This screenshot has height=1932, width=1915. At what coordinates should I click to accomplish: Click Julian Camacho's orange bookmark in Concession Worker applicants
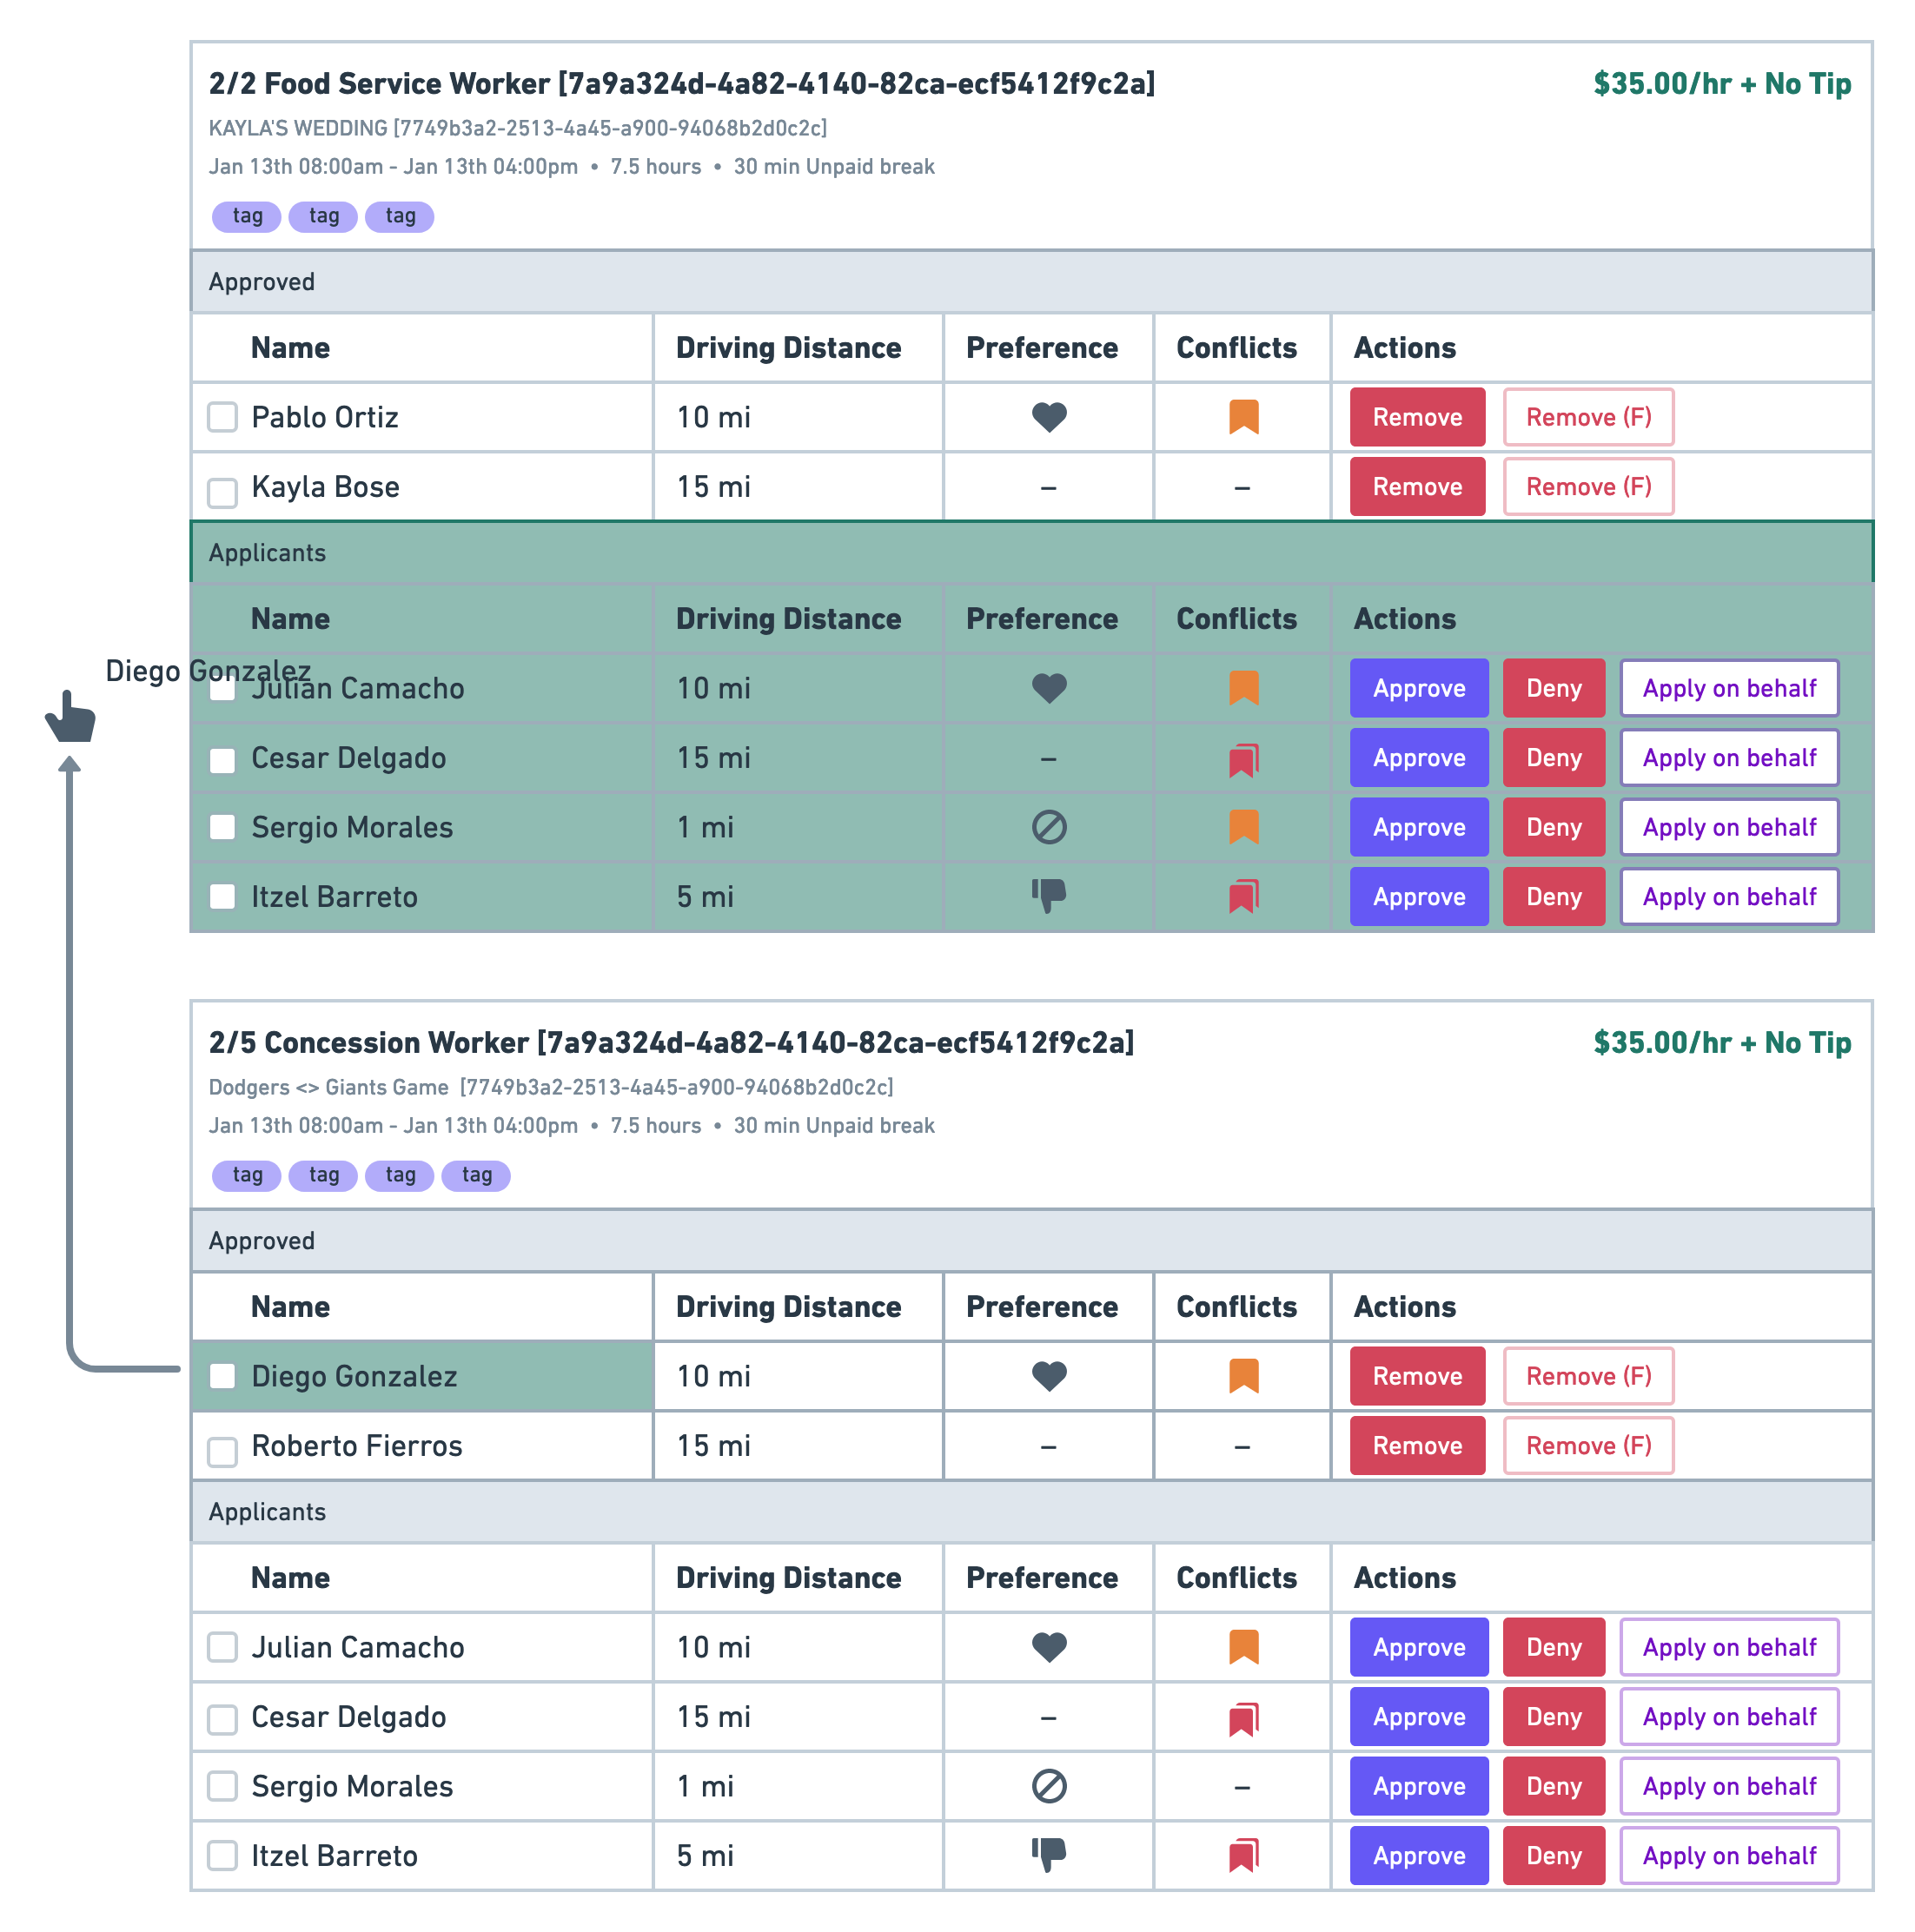tap(1243, 1647)
